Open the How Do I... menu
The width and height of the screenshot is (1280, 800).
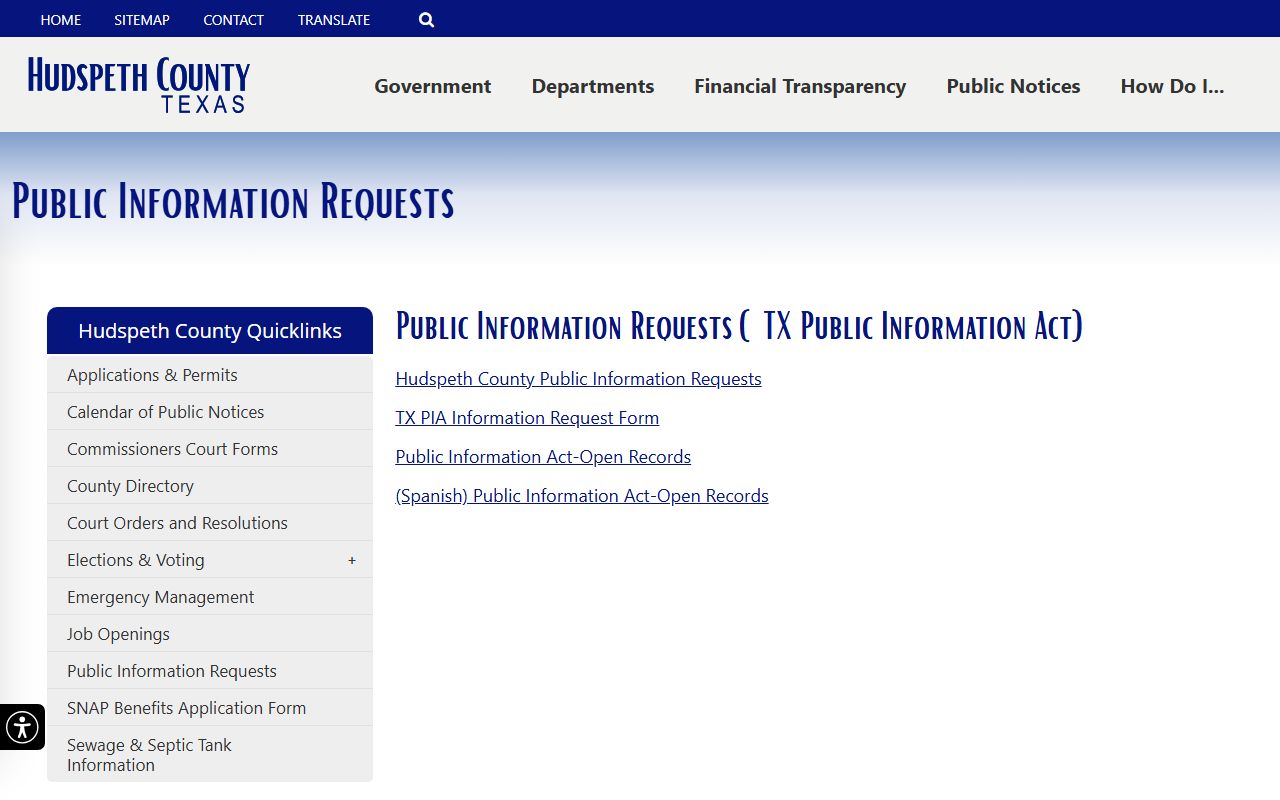coord(1172,86)
